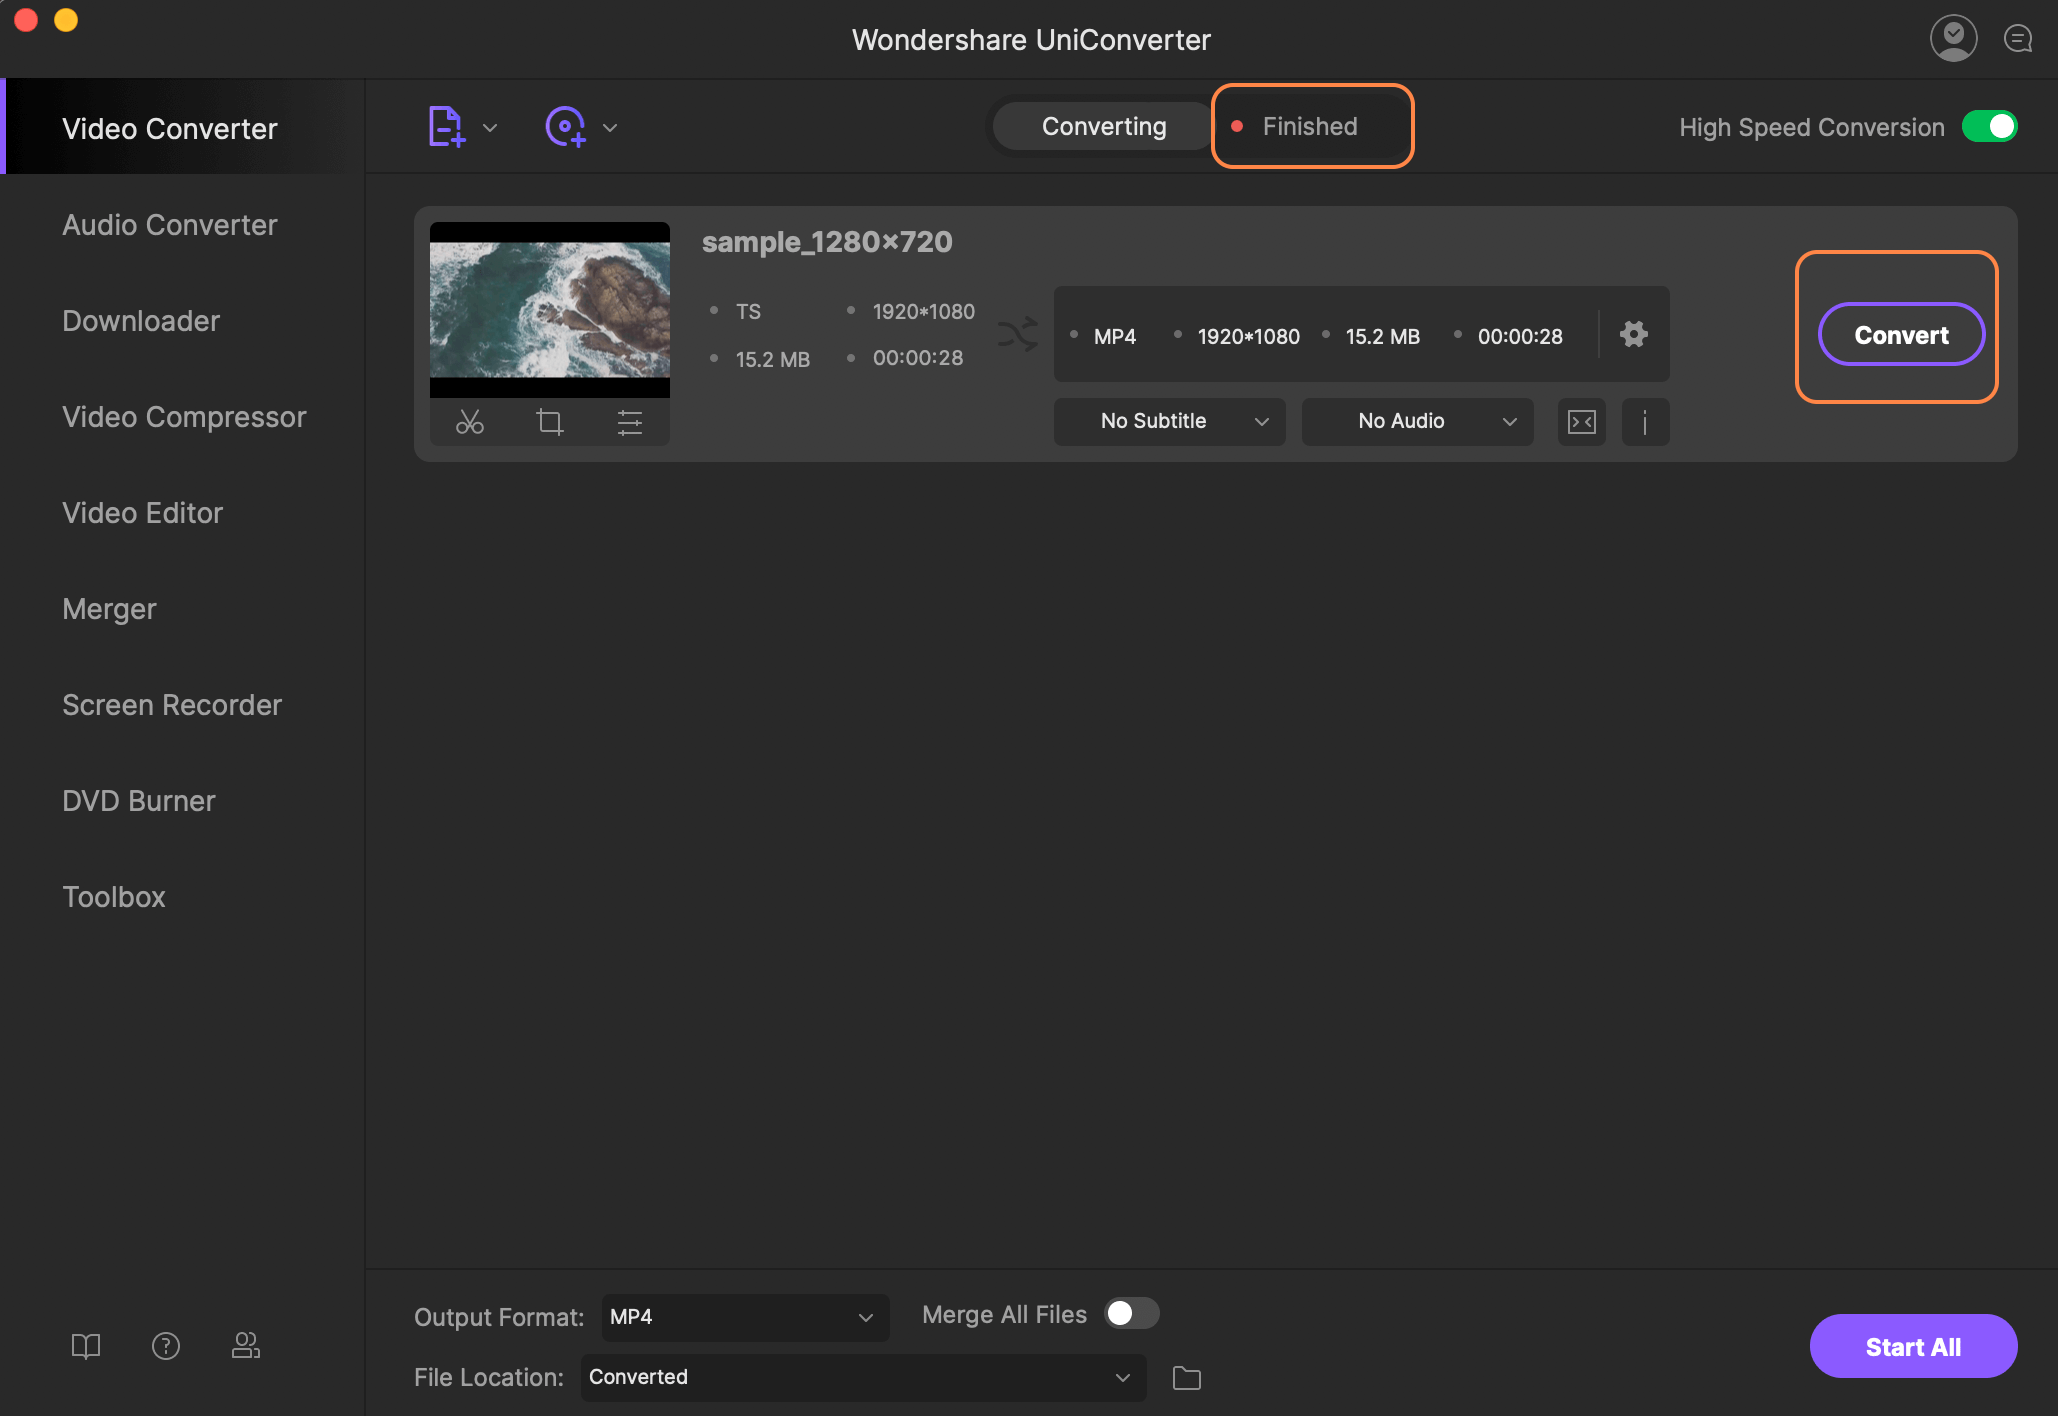Viewport: 2058px width, 1416px height.
Task: Switch to Finished tab
Action: point(1309,124)
